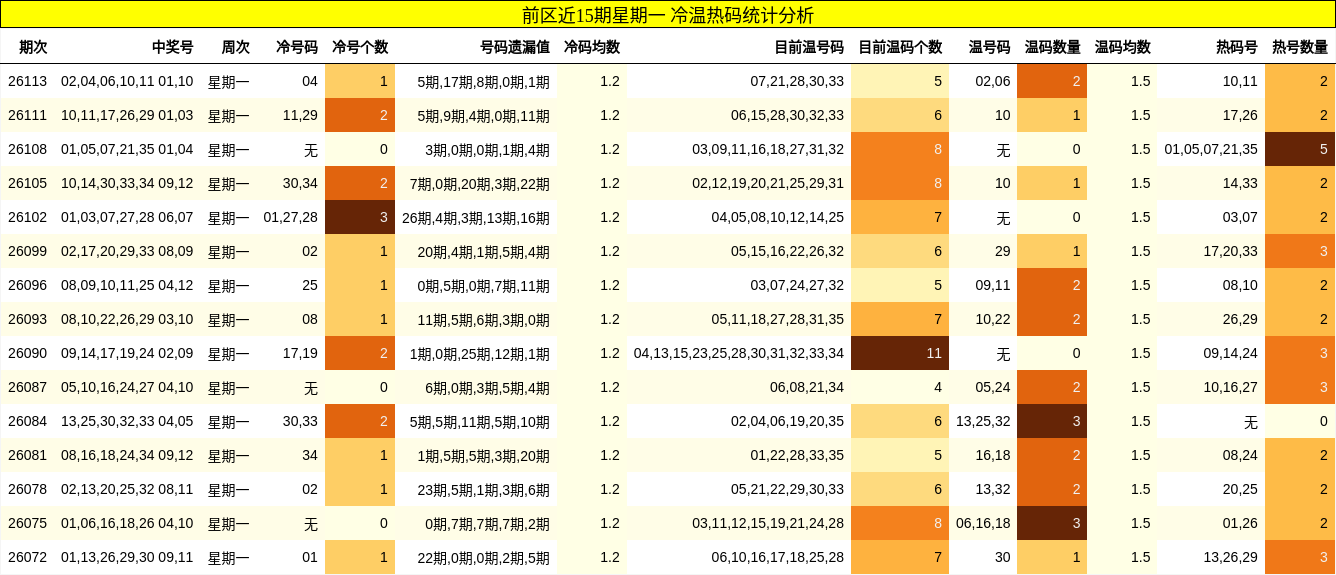
Task: Click omission values 26期,4期,3期,13期,16期
Action: click(476, 218)
